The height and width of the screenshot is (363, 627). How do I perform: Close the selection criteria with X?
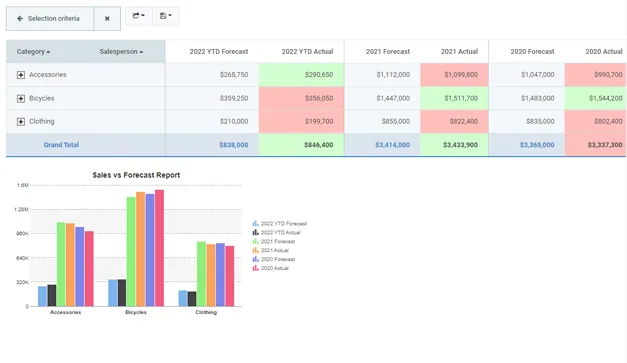[x=107, y=18]
